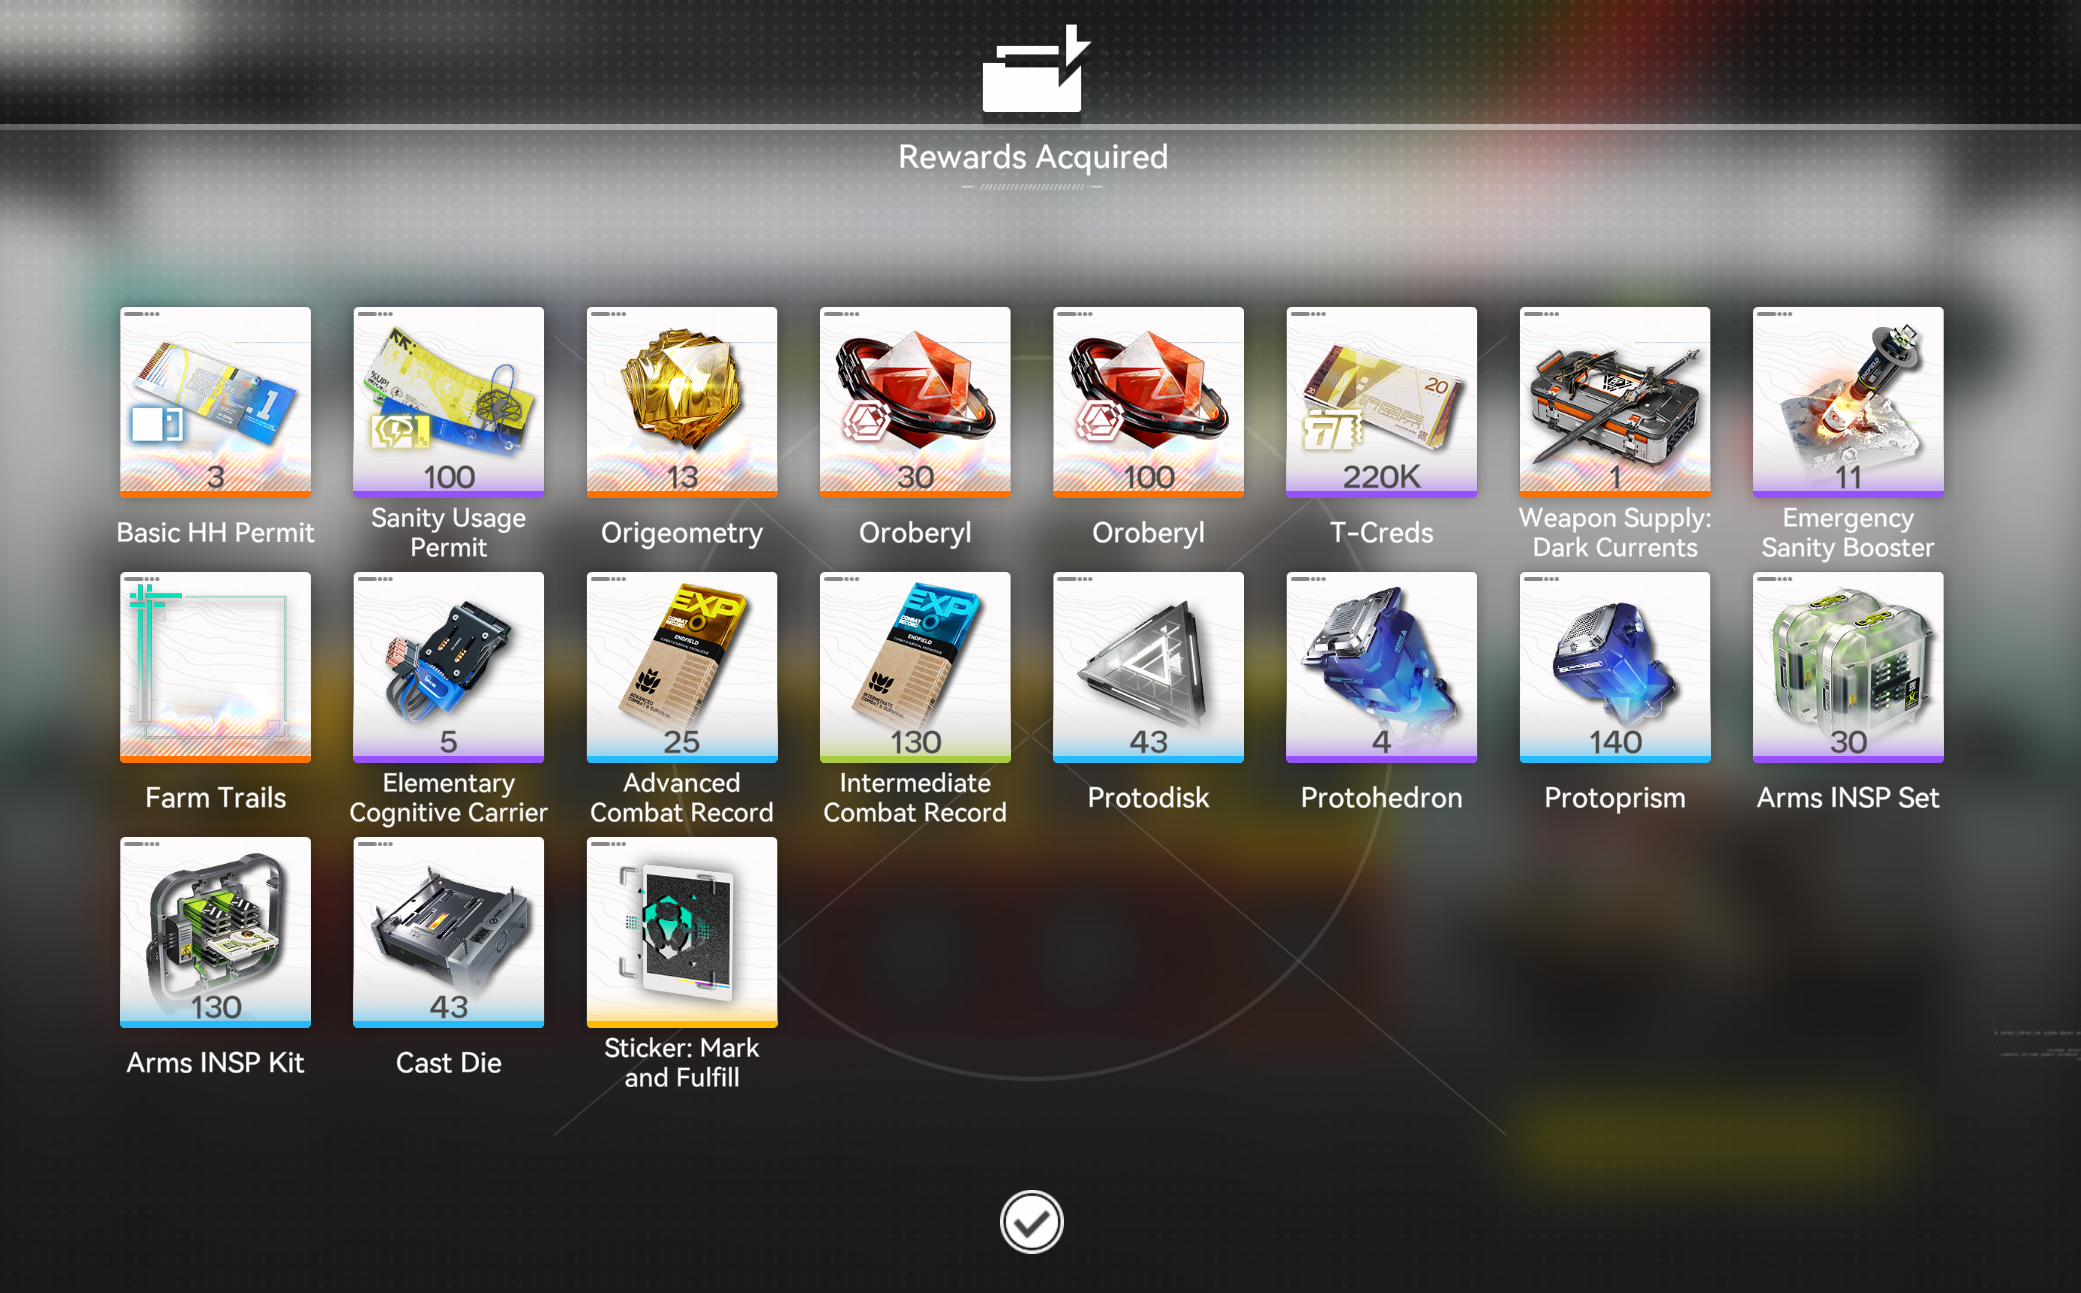
Task: Confirm rewards with the checkmark button
Action: tap(1031, 1221)
